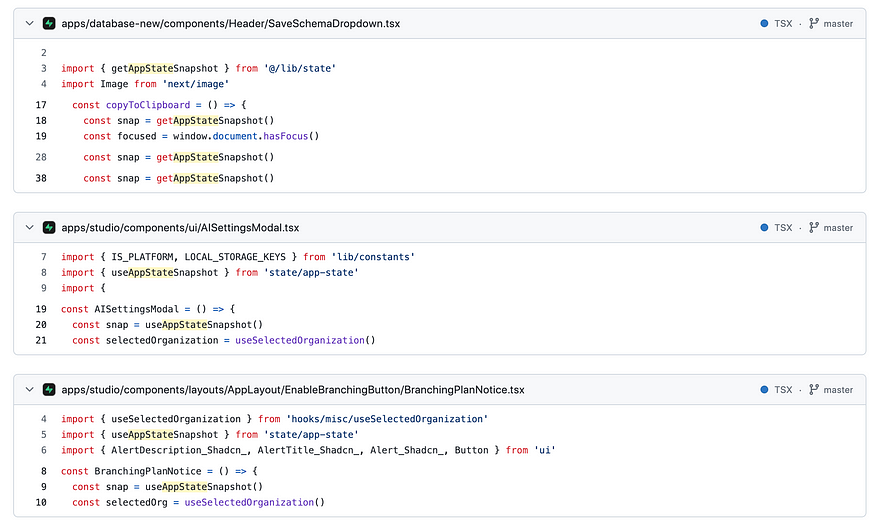
Task: Click the "import Image from 'next/image'" line
Action: pos(145,84)
